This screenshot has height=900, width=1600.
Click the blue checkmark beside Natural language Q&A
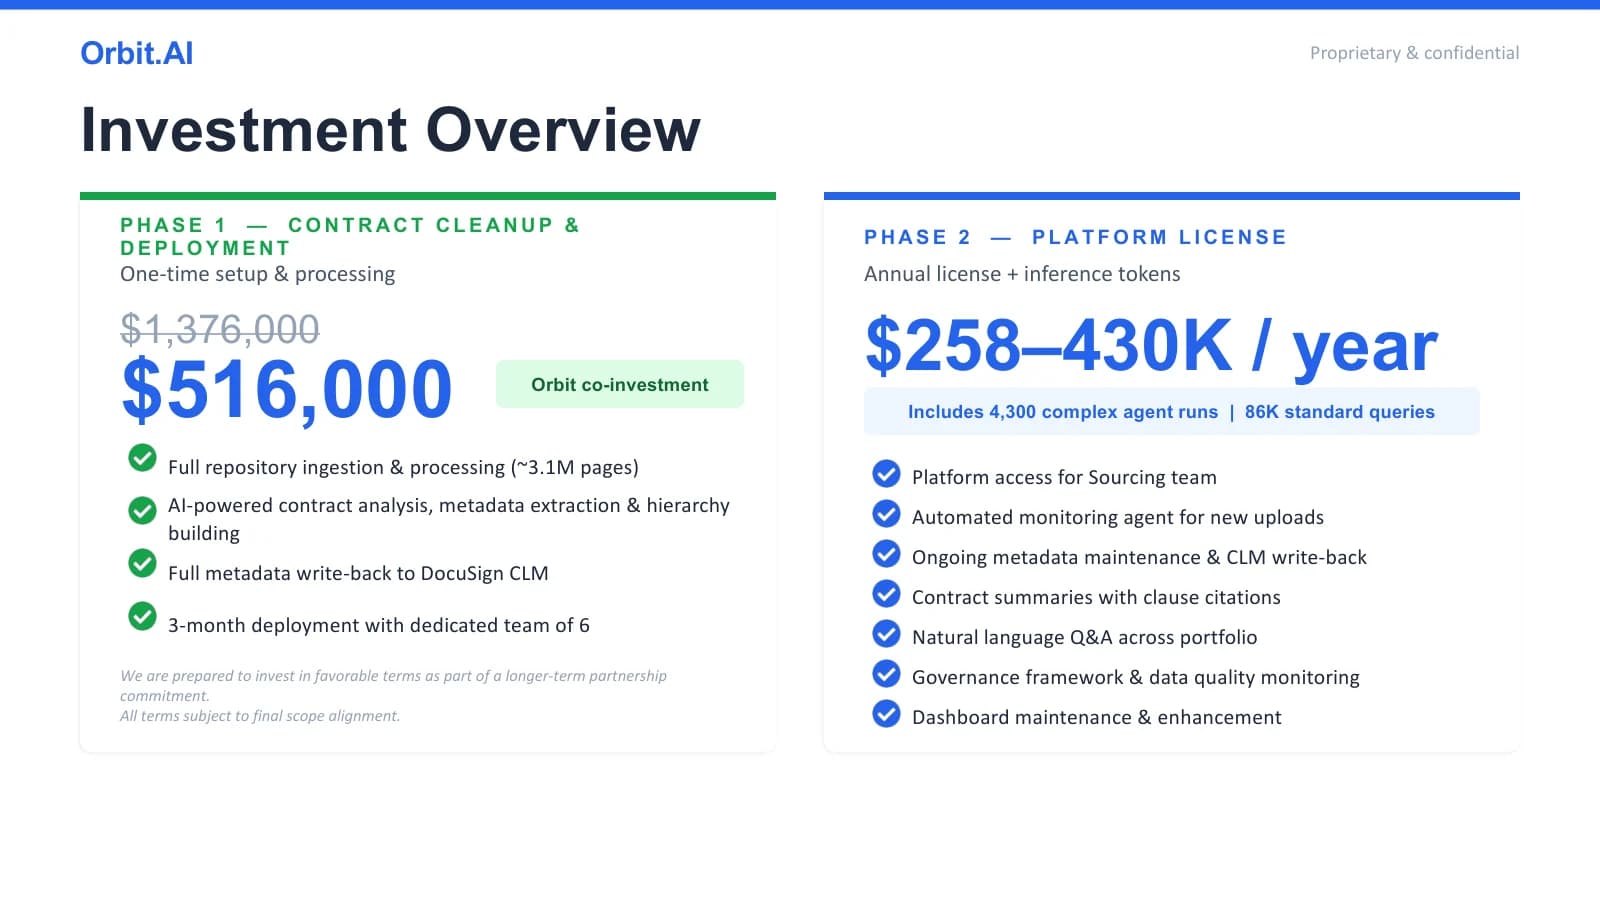(x=886, y=633)
